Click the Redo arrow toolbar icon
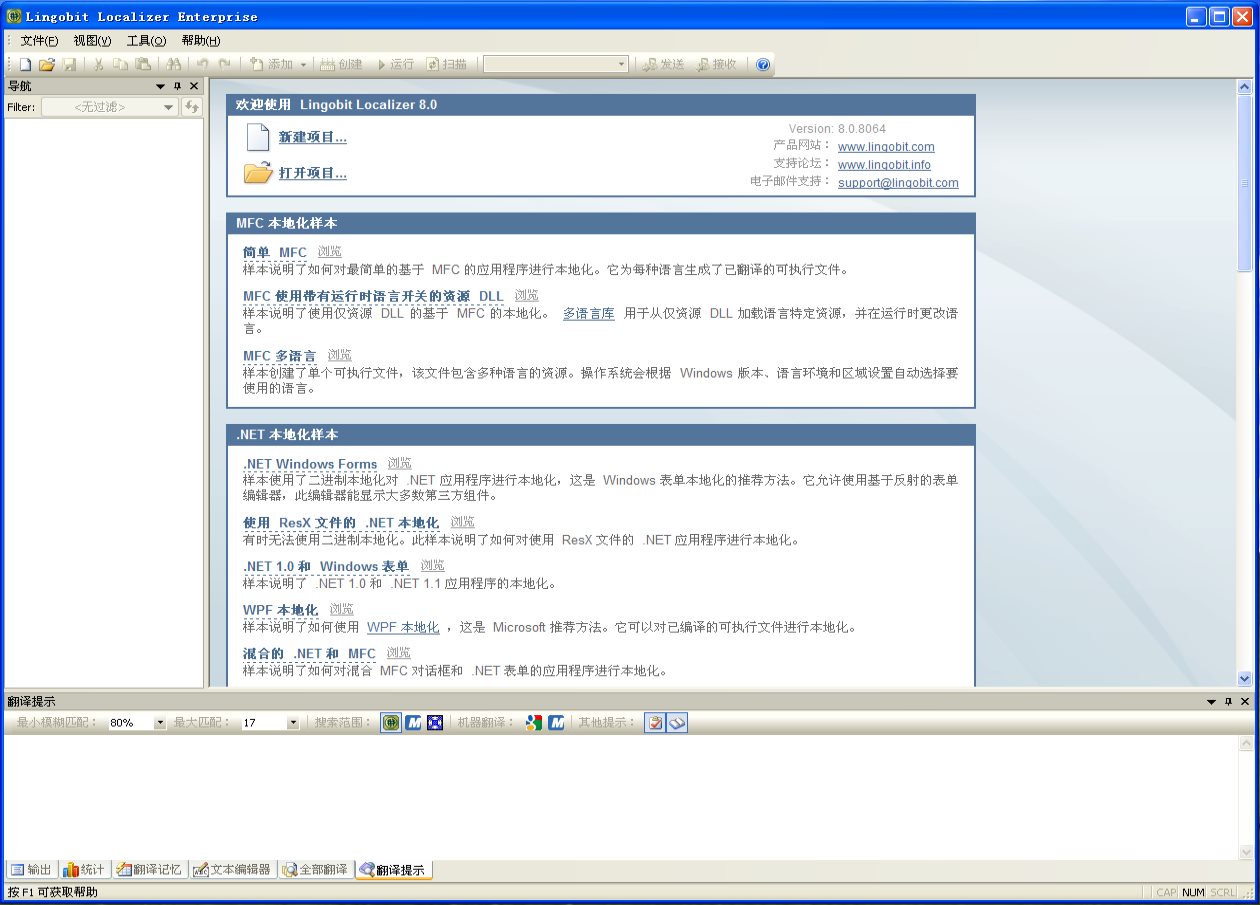 [x=225, y=64]
